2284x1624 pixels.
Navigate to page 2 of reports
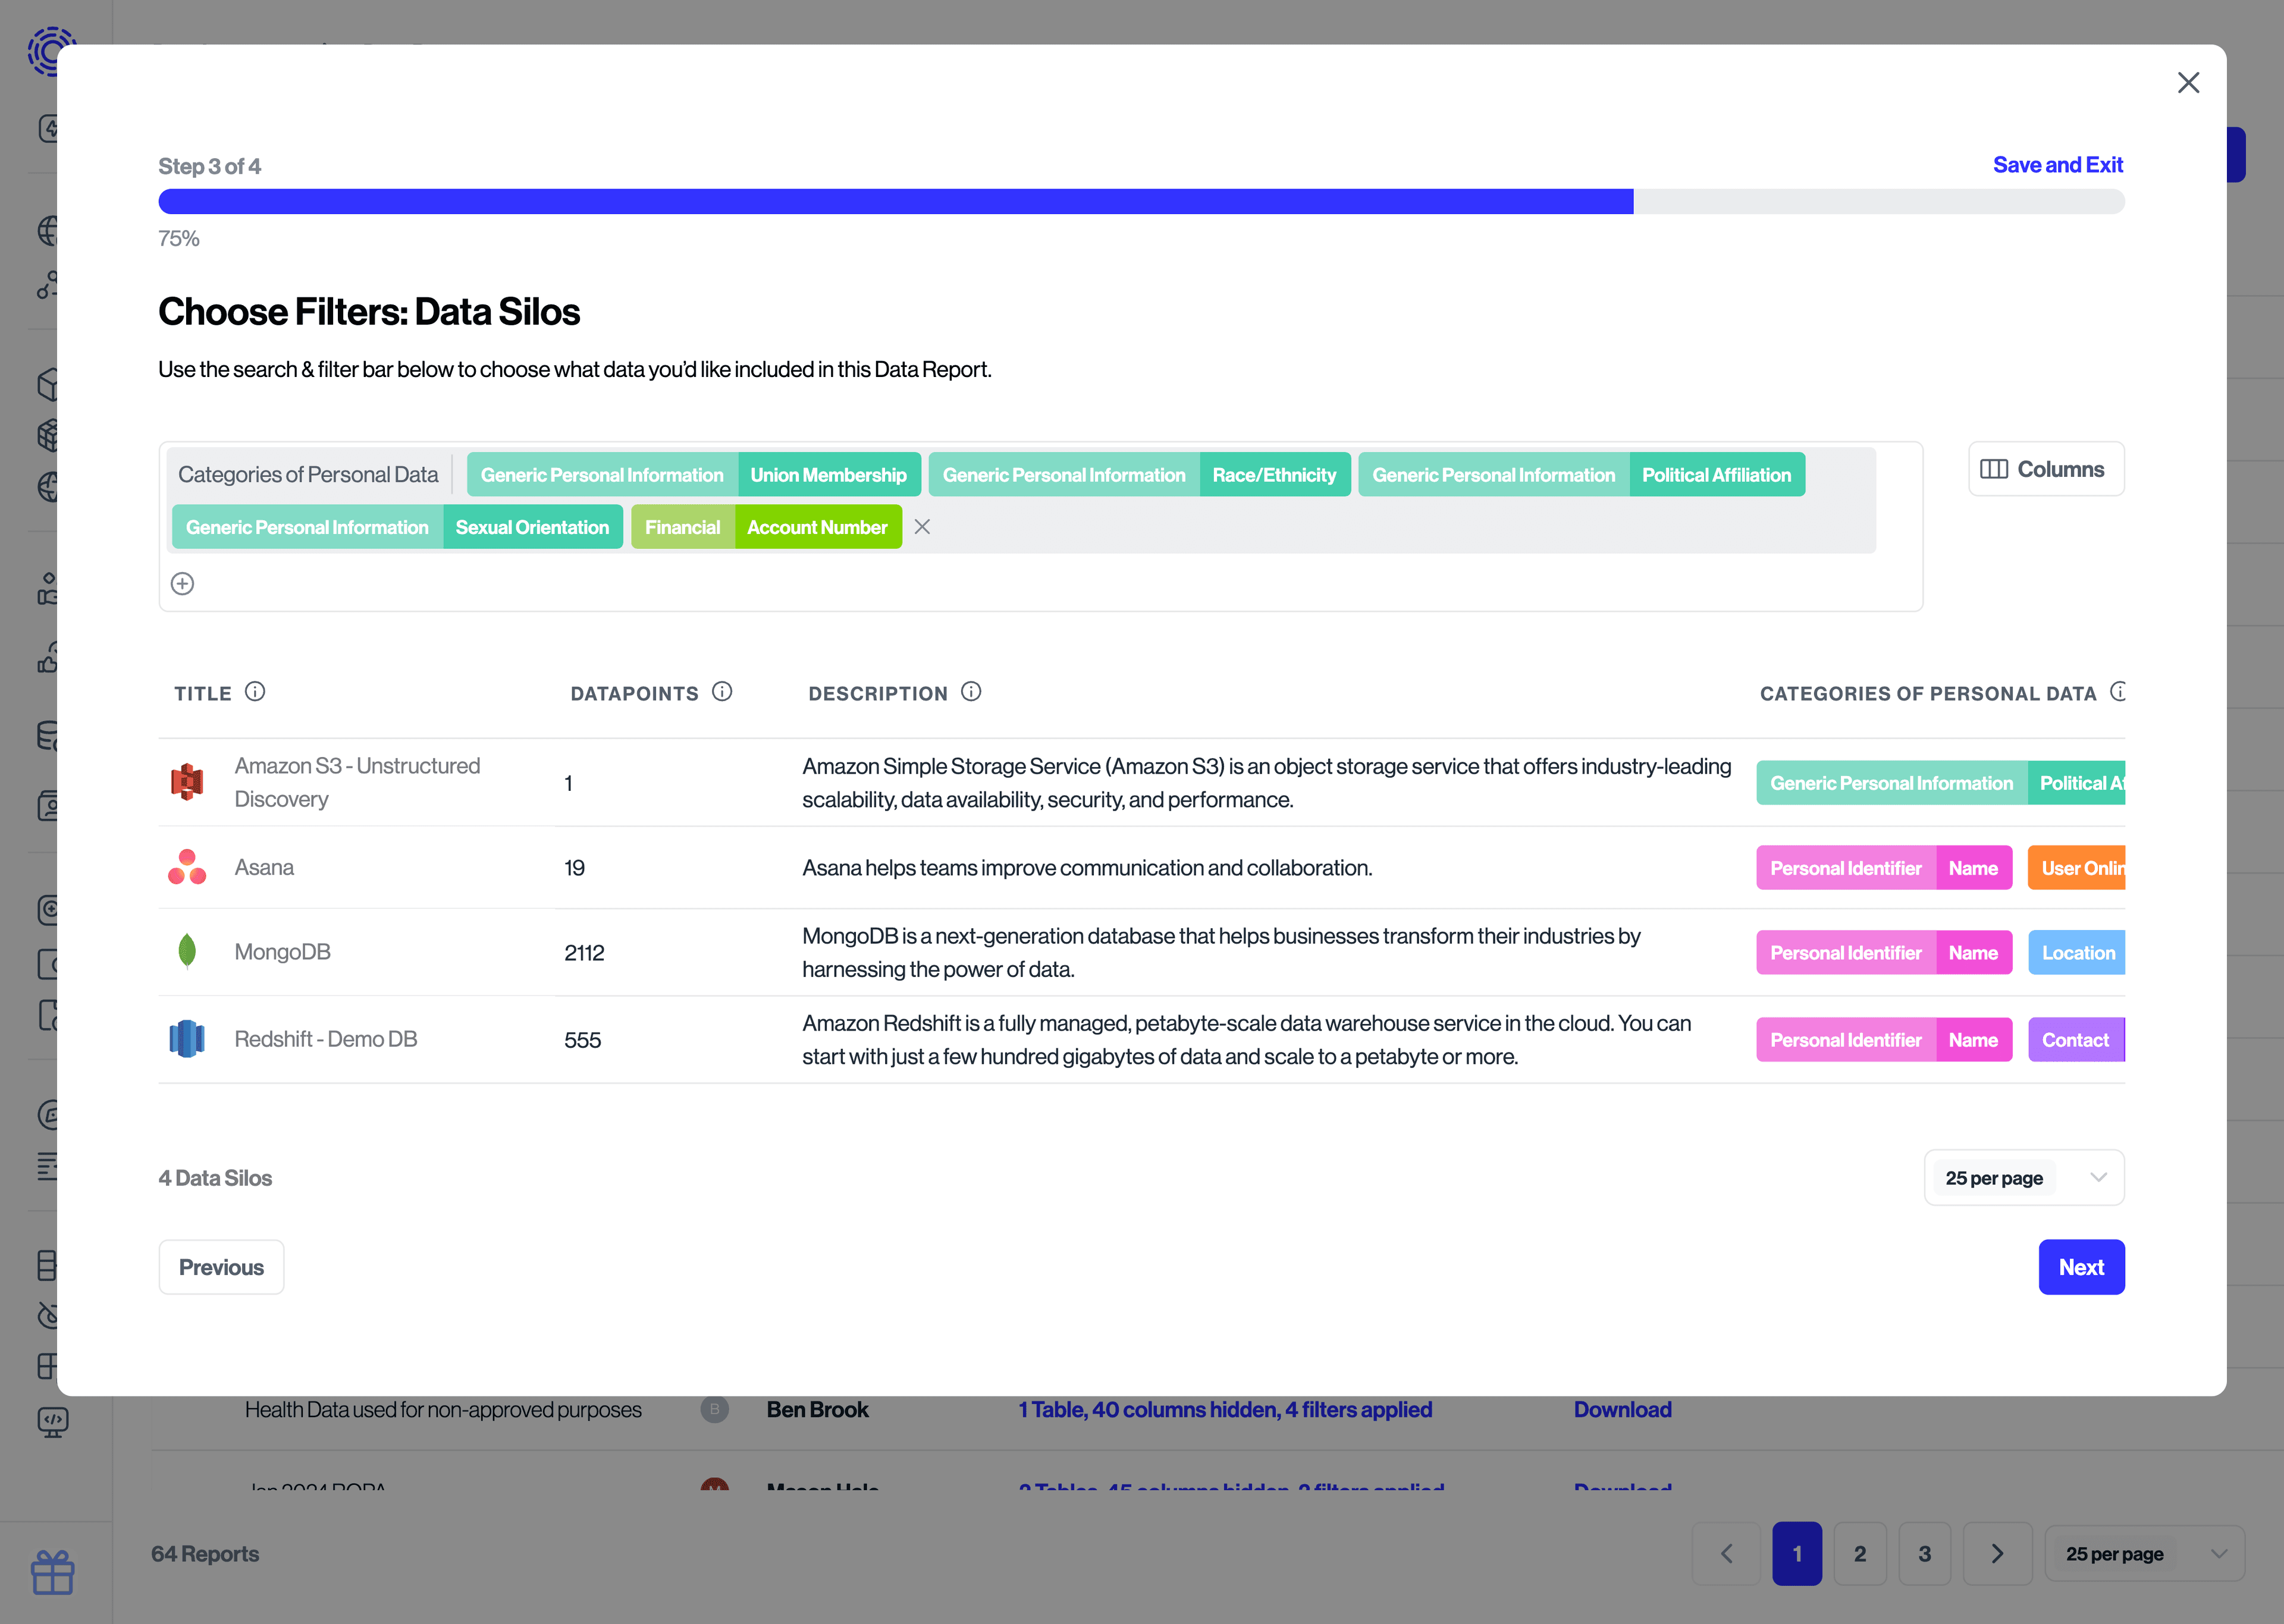tap(1860, 1553)
